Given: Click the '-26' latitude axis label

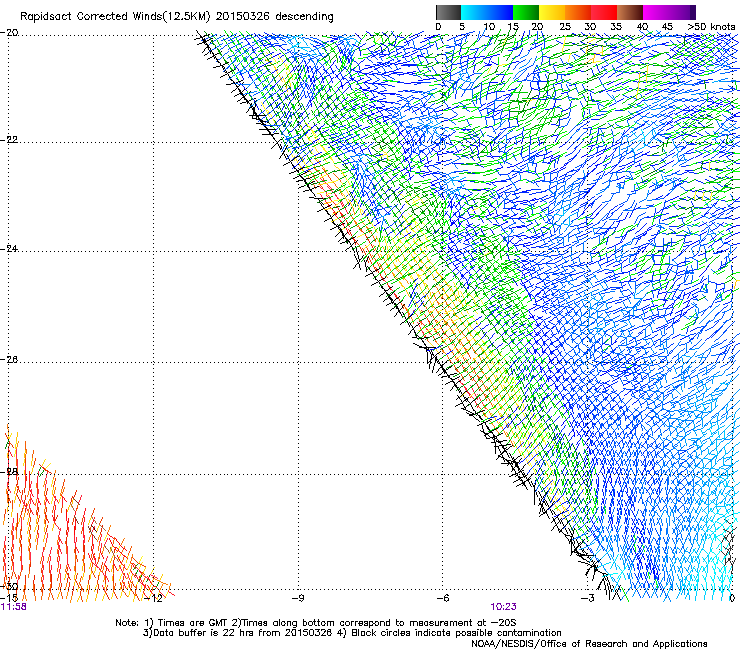Looking at the screenshot, I should (x=9, y=360).
